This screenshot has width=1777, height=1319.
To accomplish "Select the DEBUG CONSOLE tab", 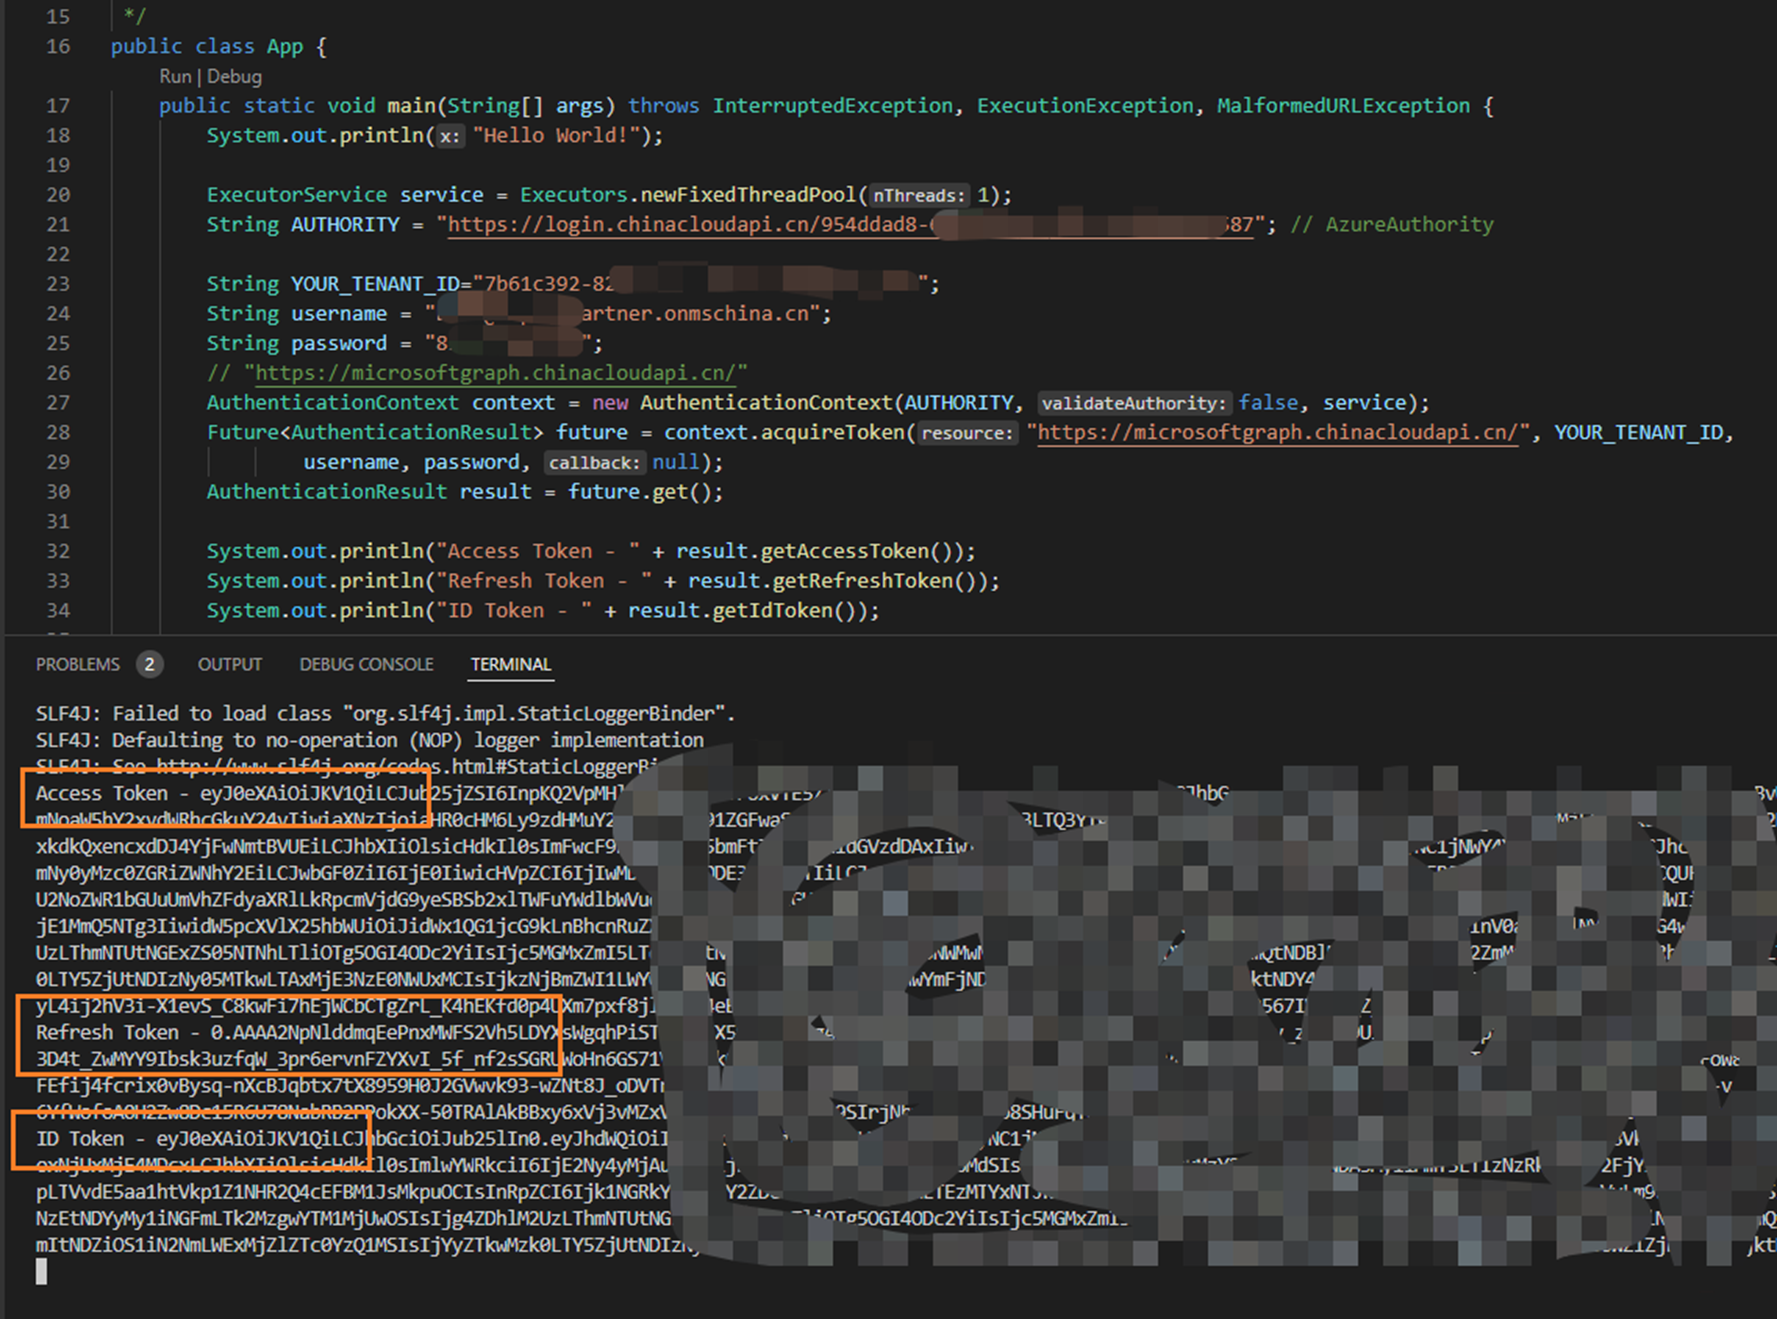I will [366, 665].
